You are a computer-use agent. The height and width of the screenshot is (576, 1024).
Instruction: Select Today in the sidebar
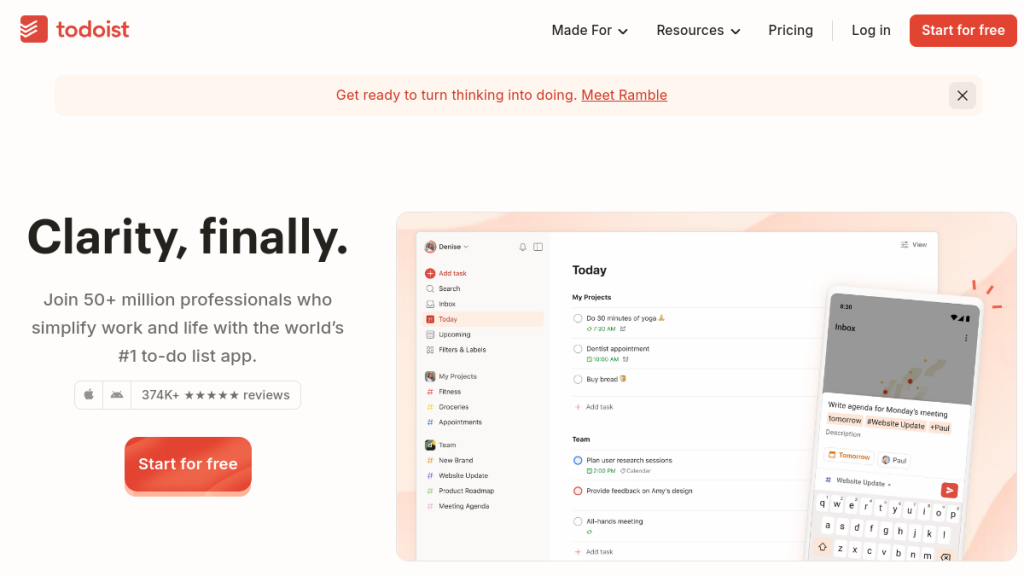click(x=447, y=319)
